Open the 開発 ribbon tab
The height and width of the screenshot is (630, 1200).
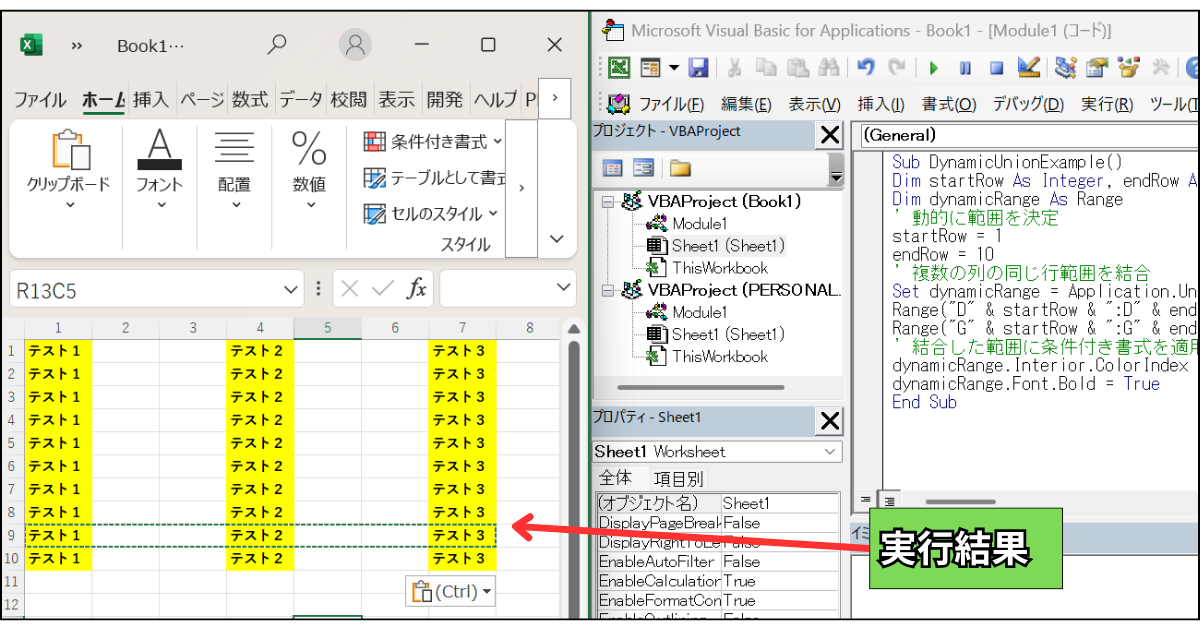click(x=444, y=100)
